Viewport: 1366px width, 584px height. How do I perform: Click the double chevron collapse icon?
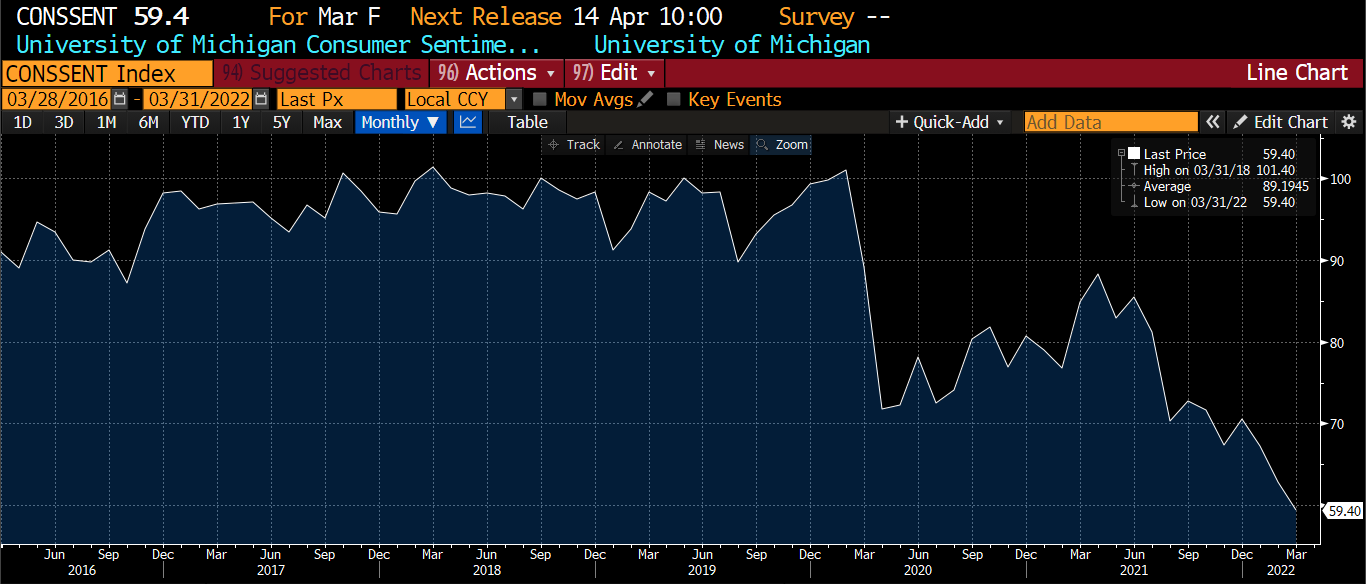click(1212, 122)
